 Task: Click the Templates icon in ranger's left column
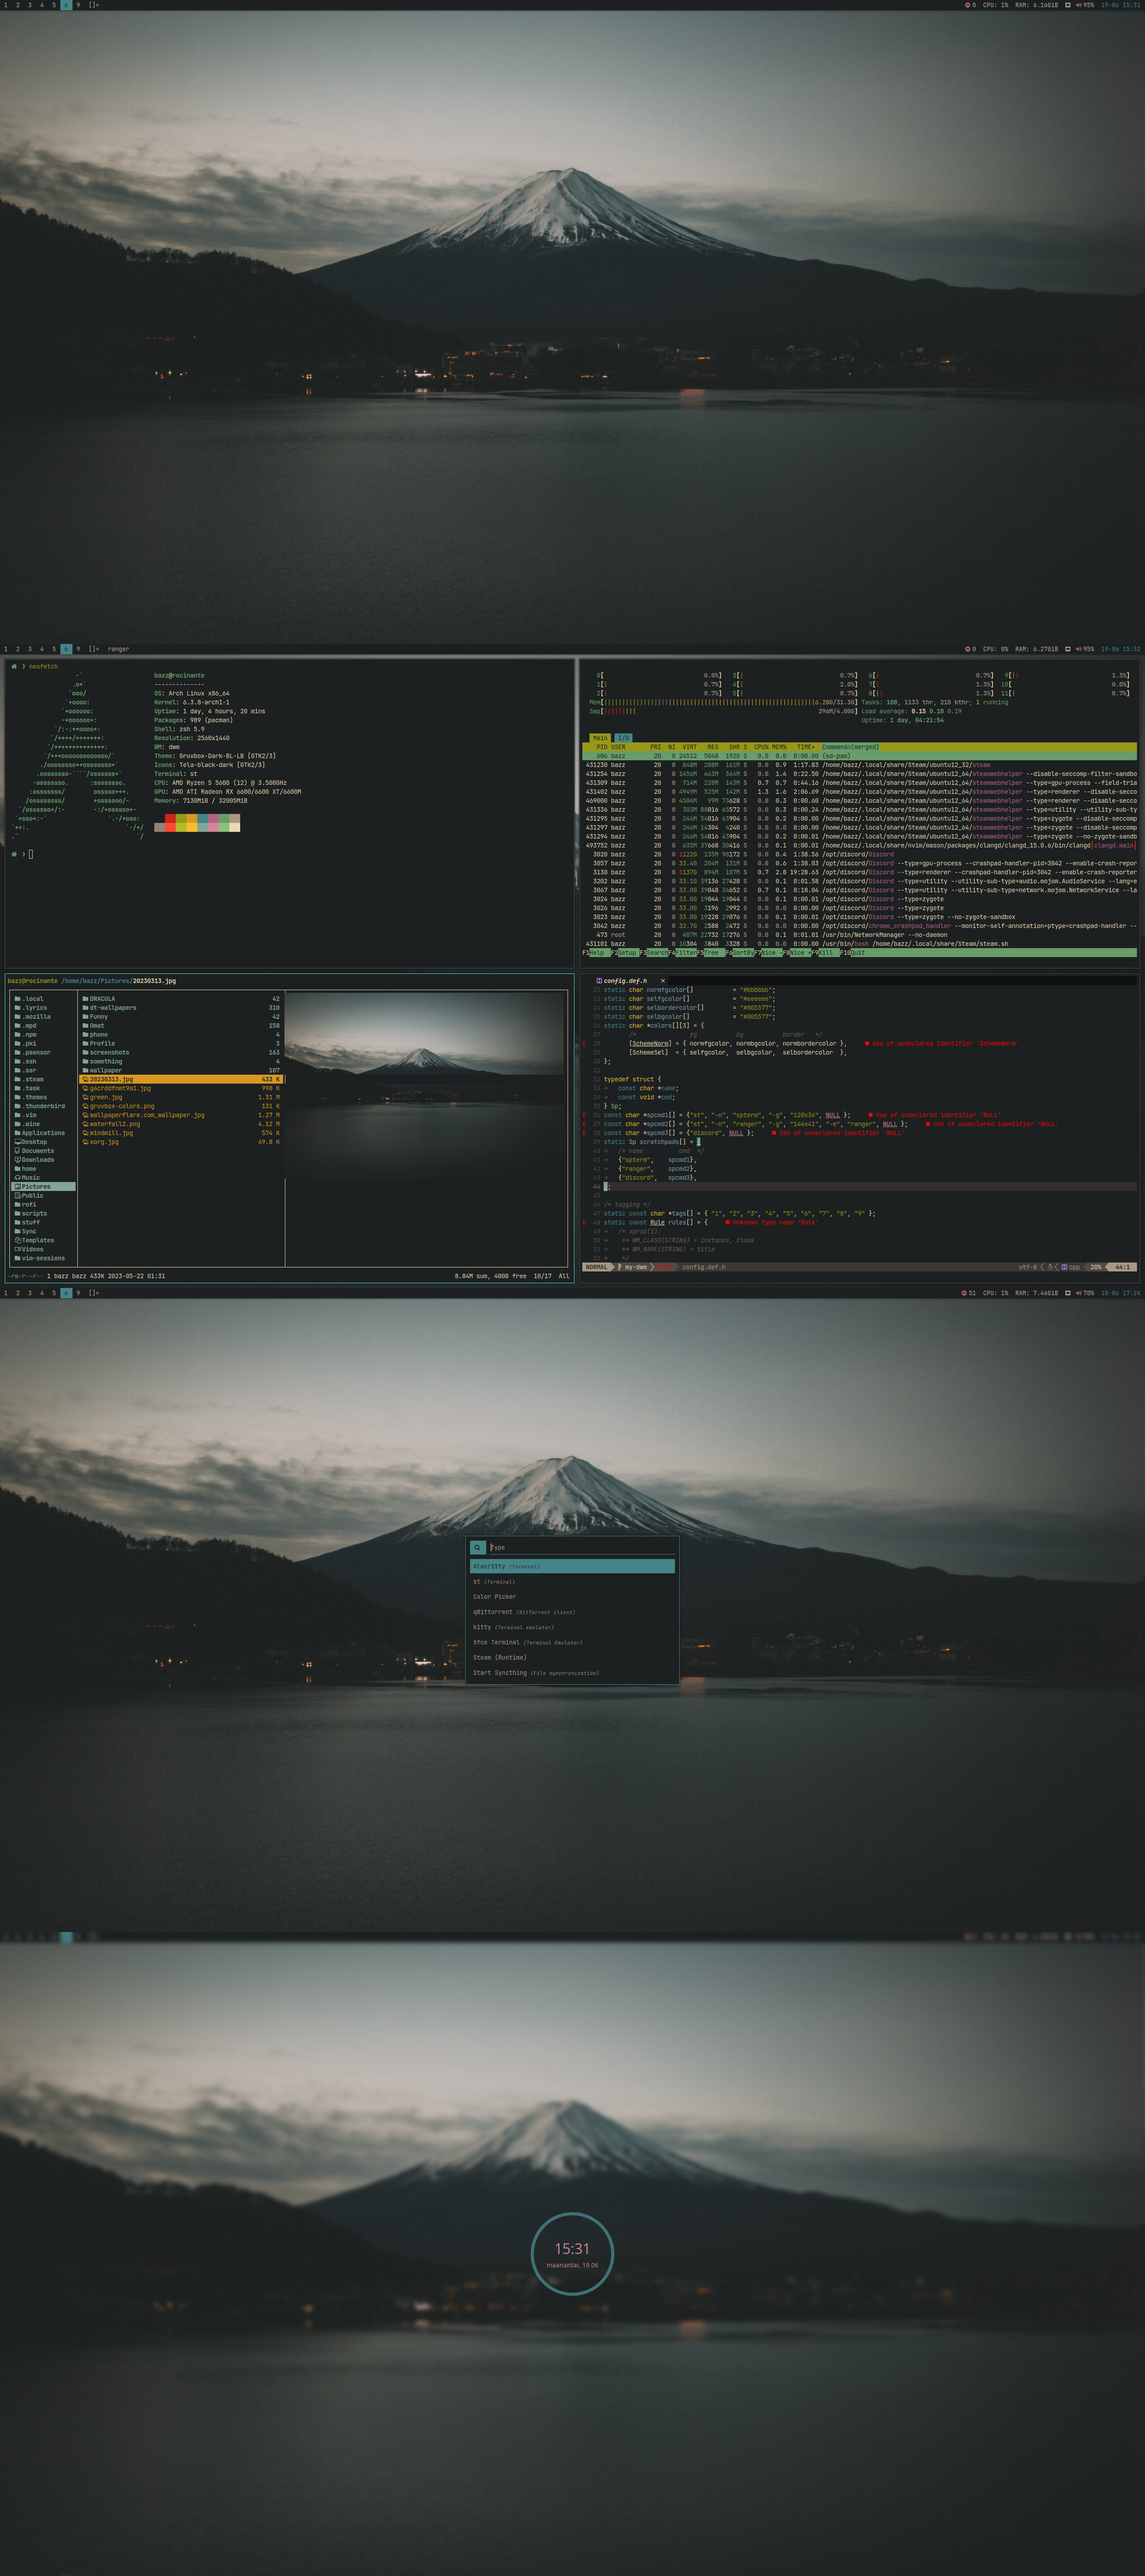pos(17,1240)
